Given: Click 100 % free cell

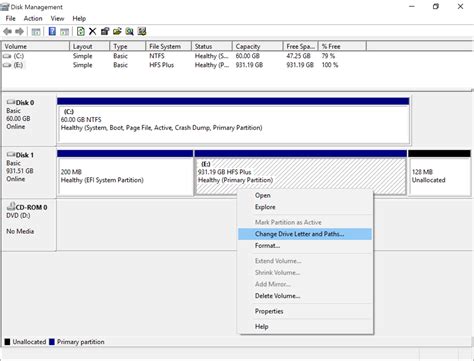Looking at the screenshot, I should tap(330, 65).
